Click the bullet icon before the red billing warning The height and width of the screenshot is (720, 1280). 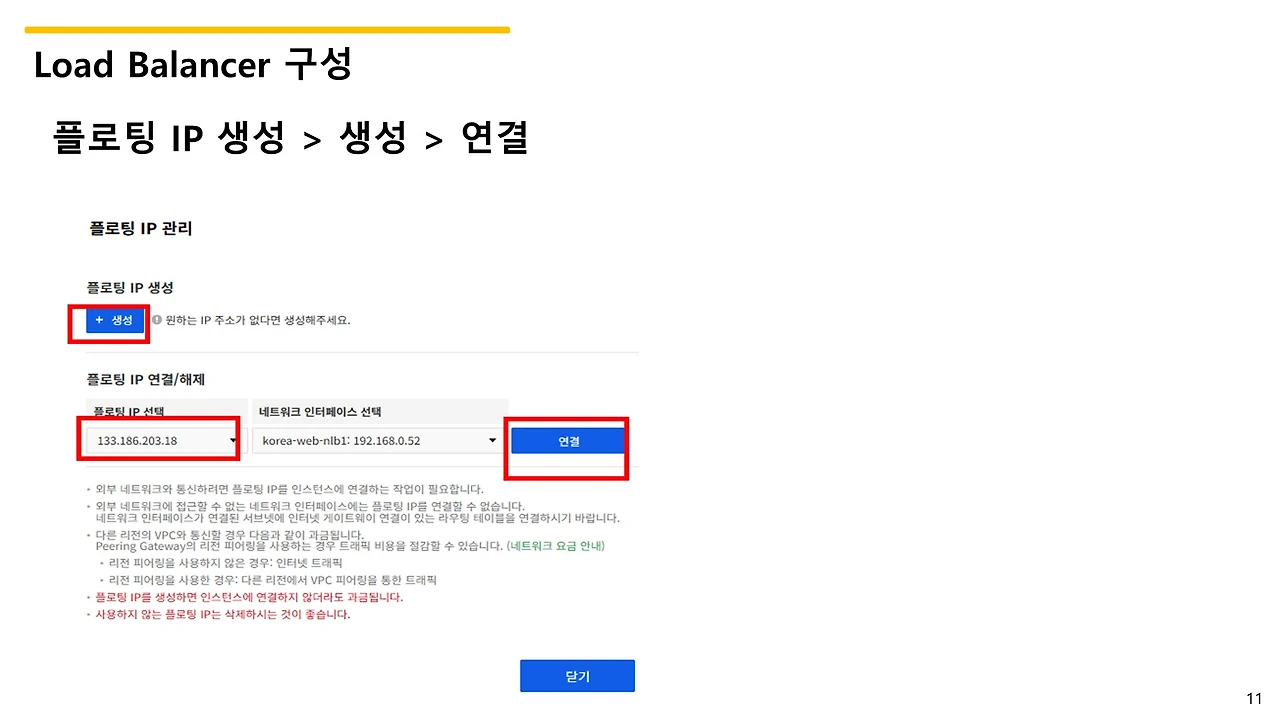click(88, 596)
